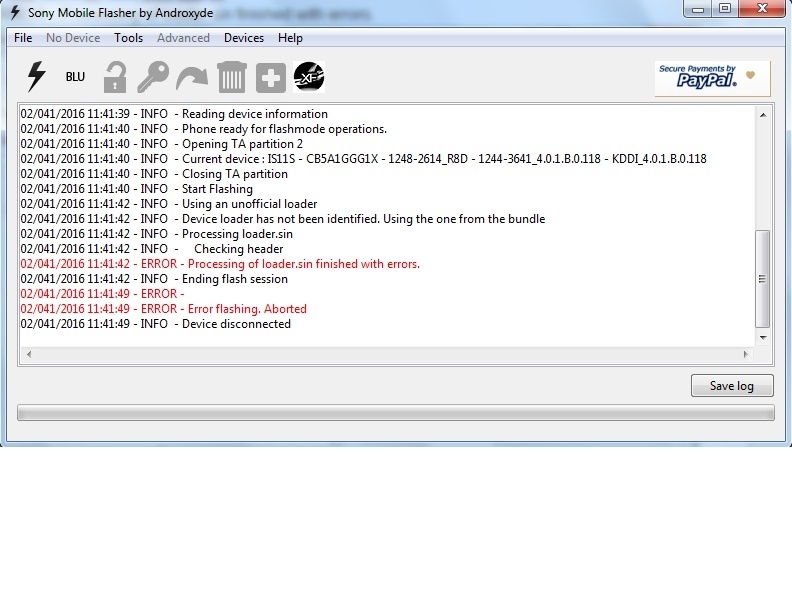This screenshot has height=614, width=792.
Task: Open the Devices menu
Action: click(244, 38)
